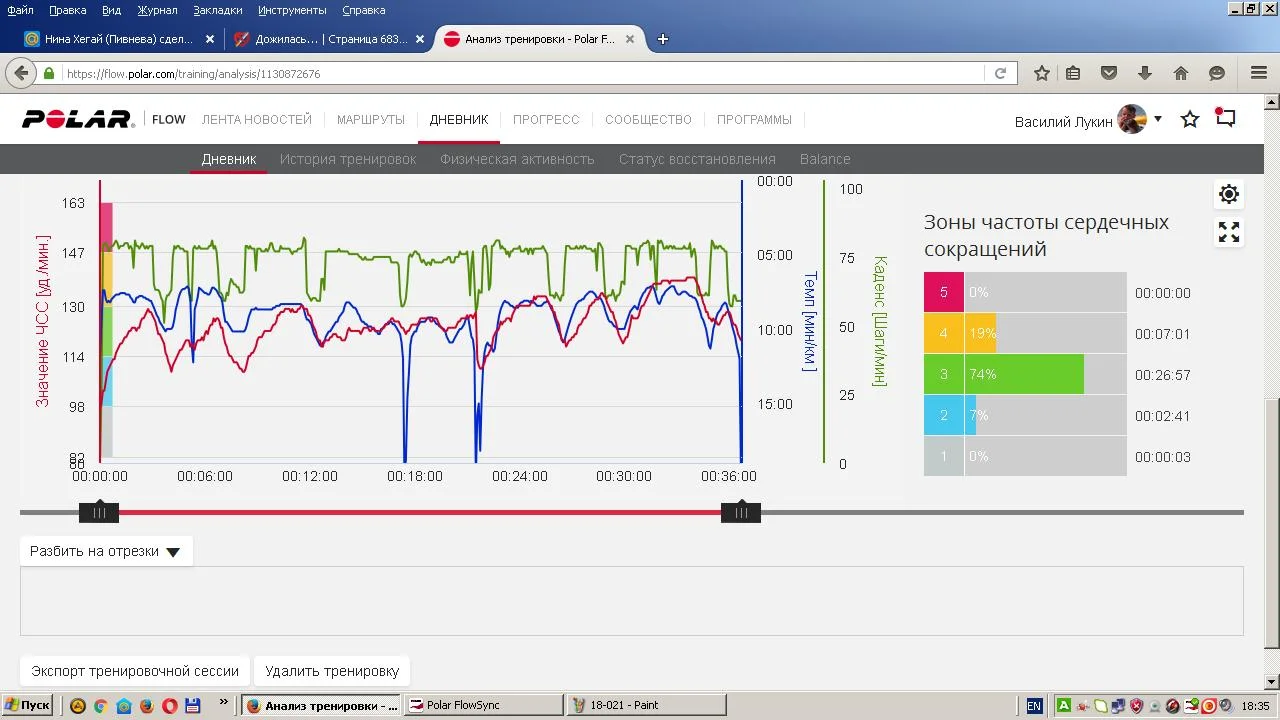
Task: Open Polar notifications flag icon
Action: coord(1225,118)
